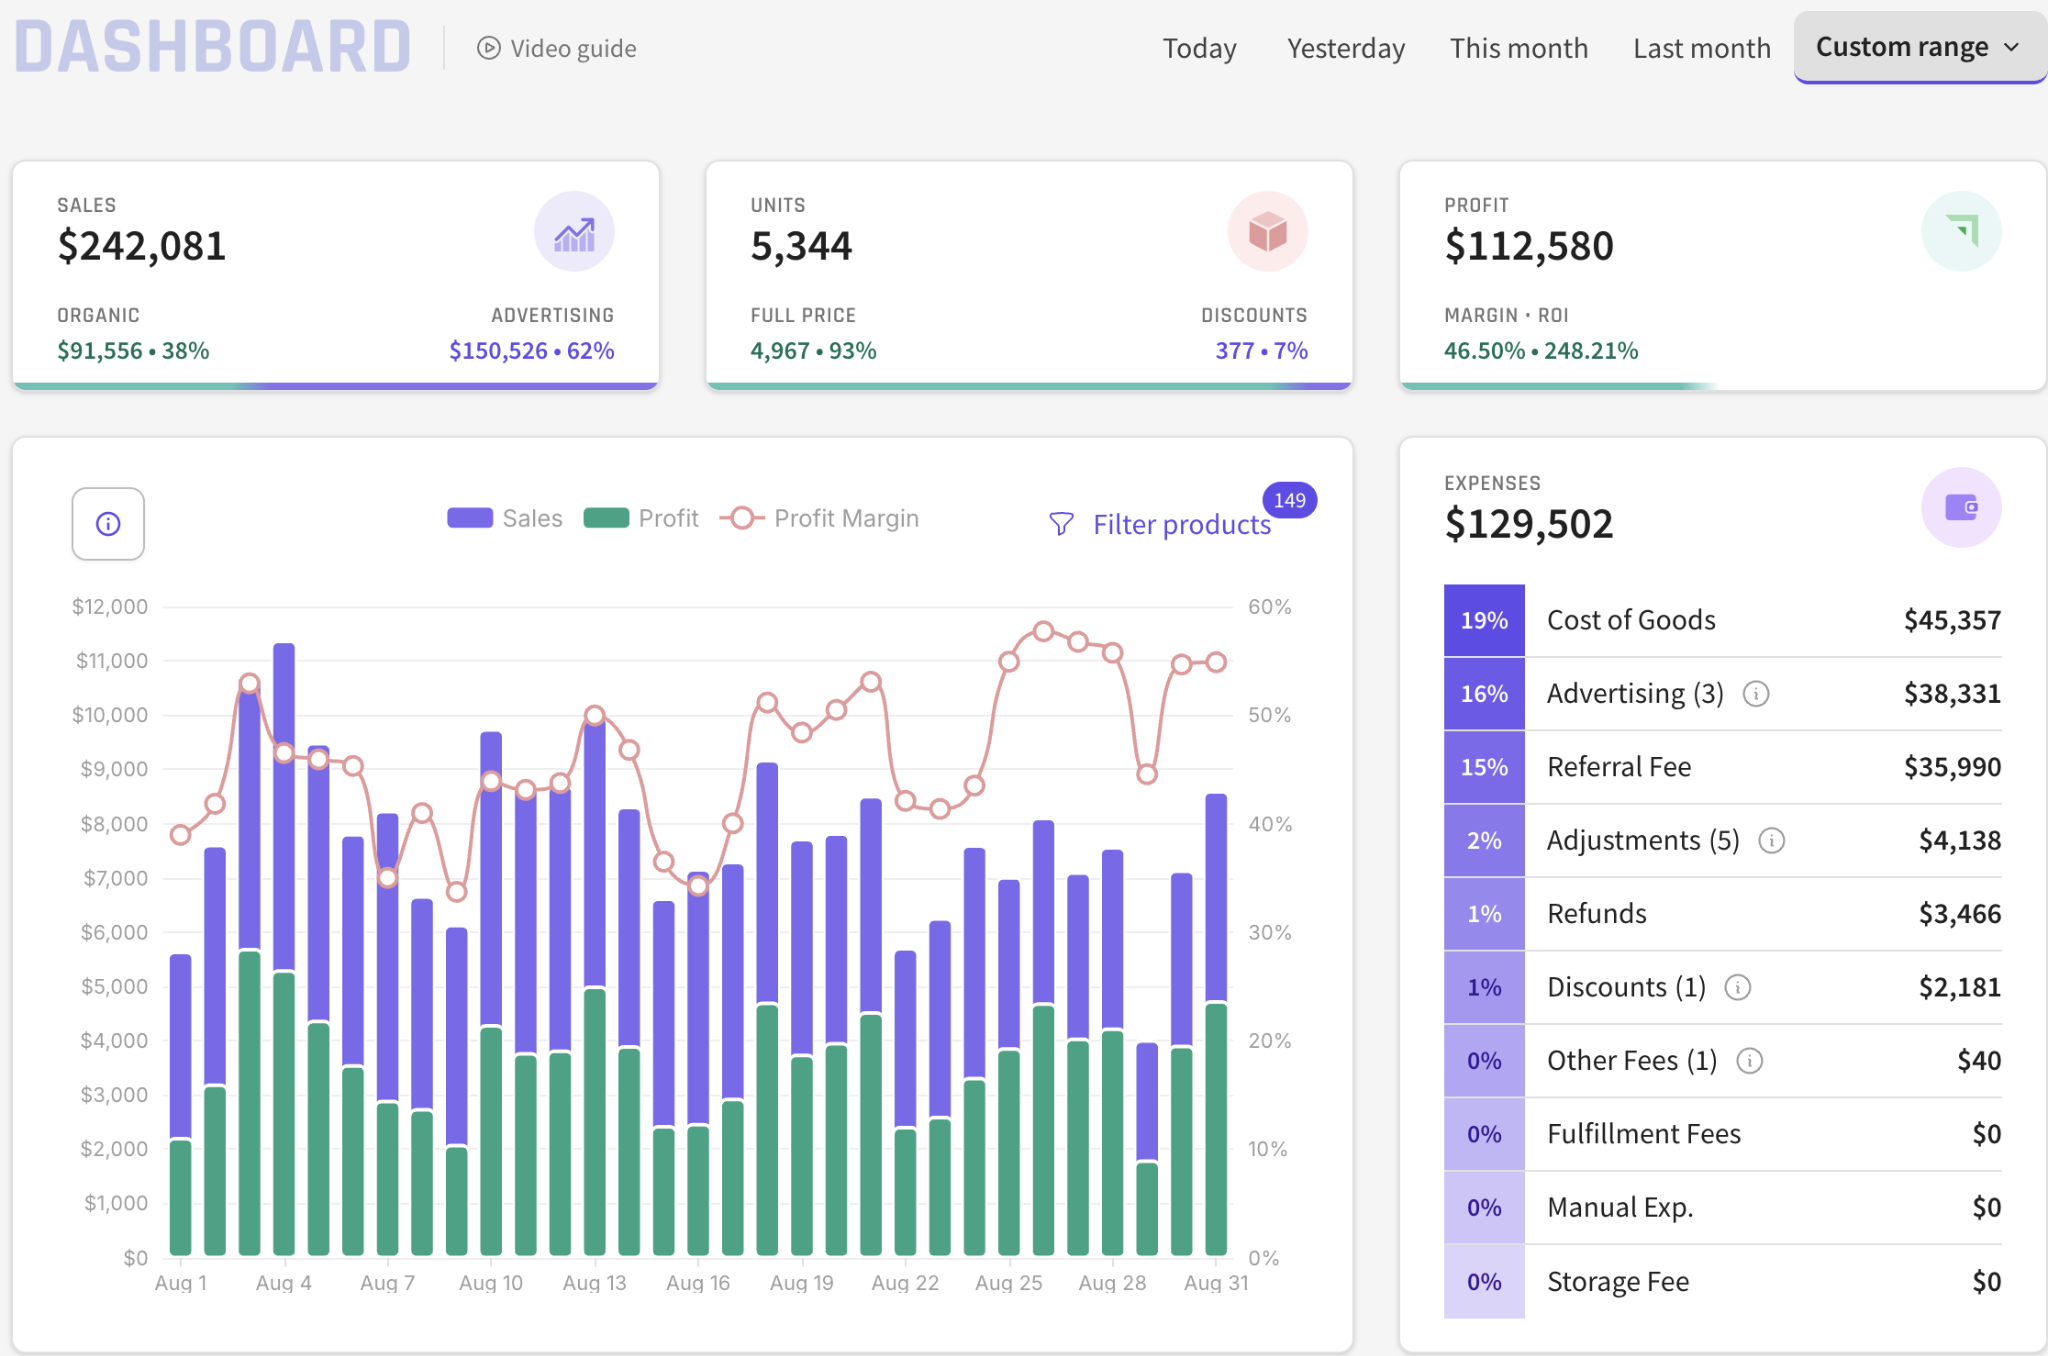Click the Fulfillment Fees row
The width and height of the screenshot is (2048, 1356).
point(1723,1134)
